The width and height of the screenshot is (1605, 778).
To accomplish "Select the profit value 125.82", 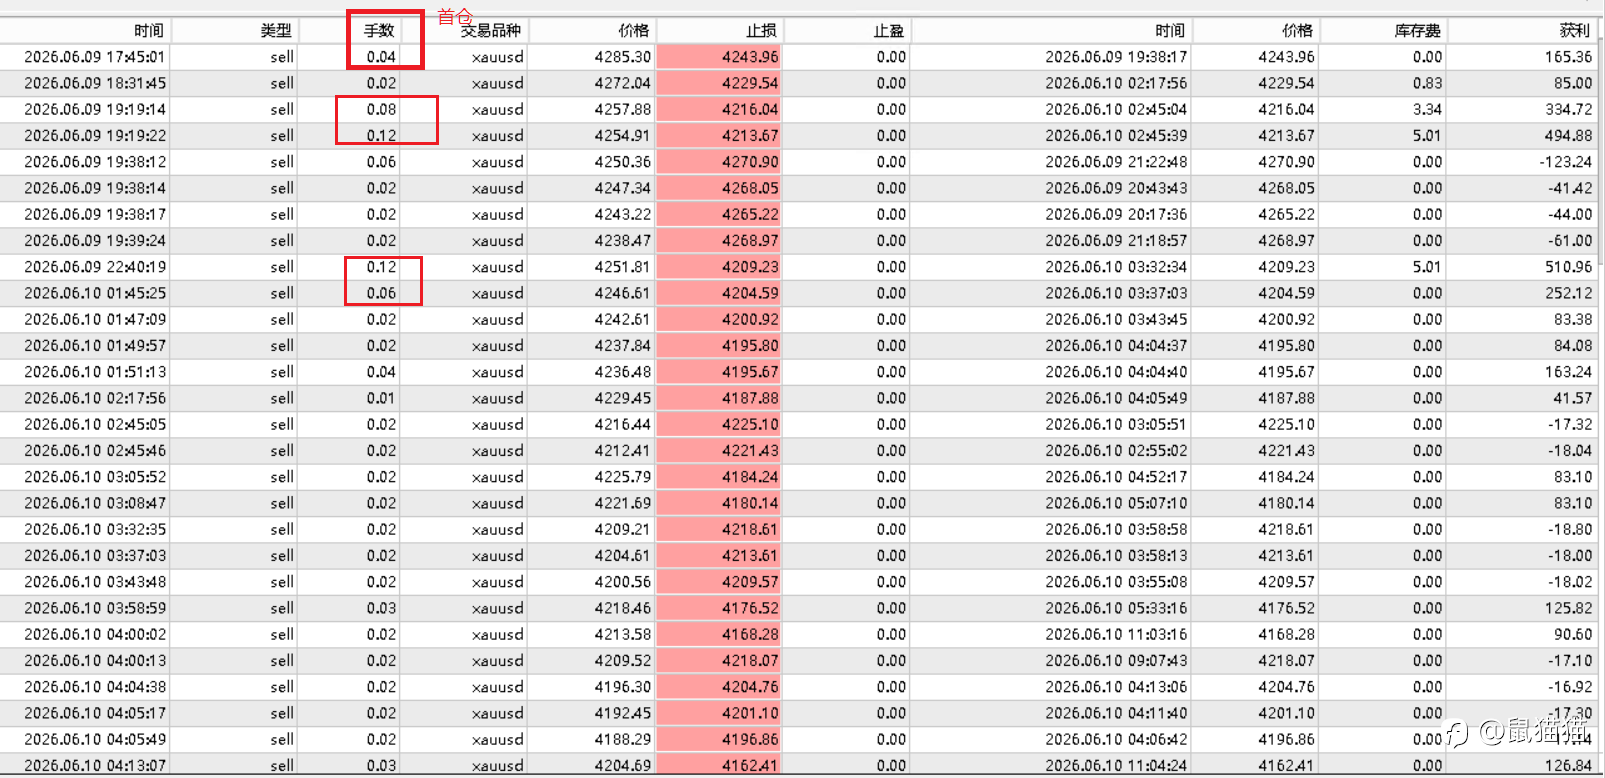I will point(1568,608).
